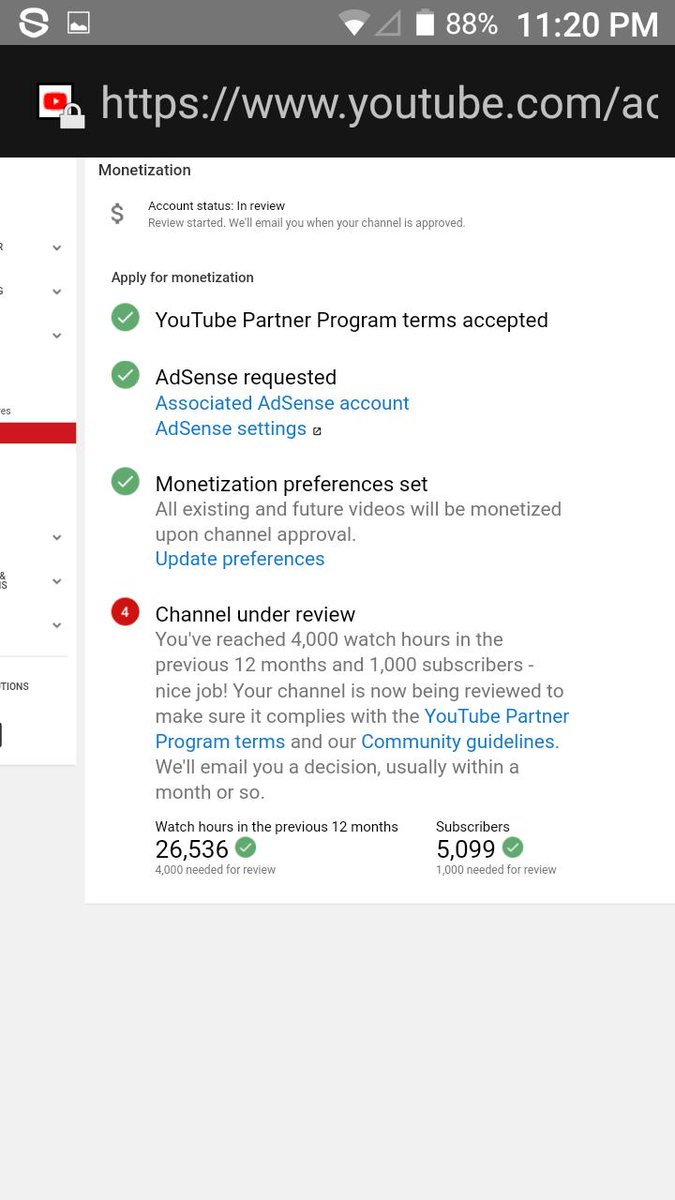Expand the first sidebar chevron
The width and height of the screenshot is (675, 1200).
point(57,248)
